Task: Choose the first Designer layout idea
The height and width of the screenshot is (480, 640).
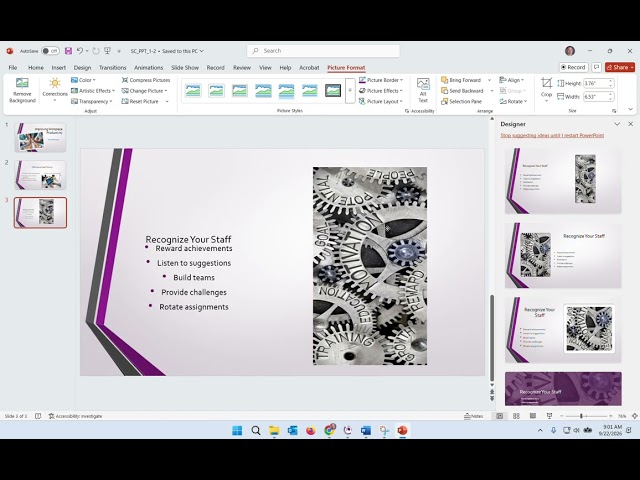Action: [x=563, y=181]
